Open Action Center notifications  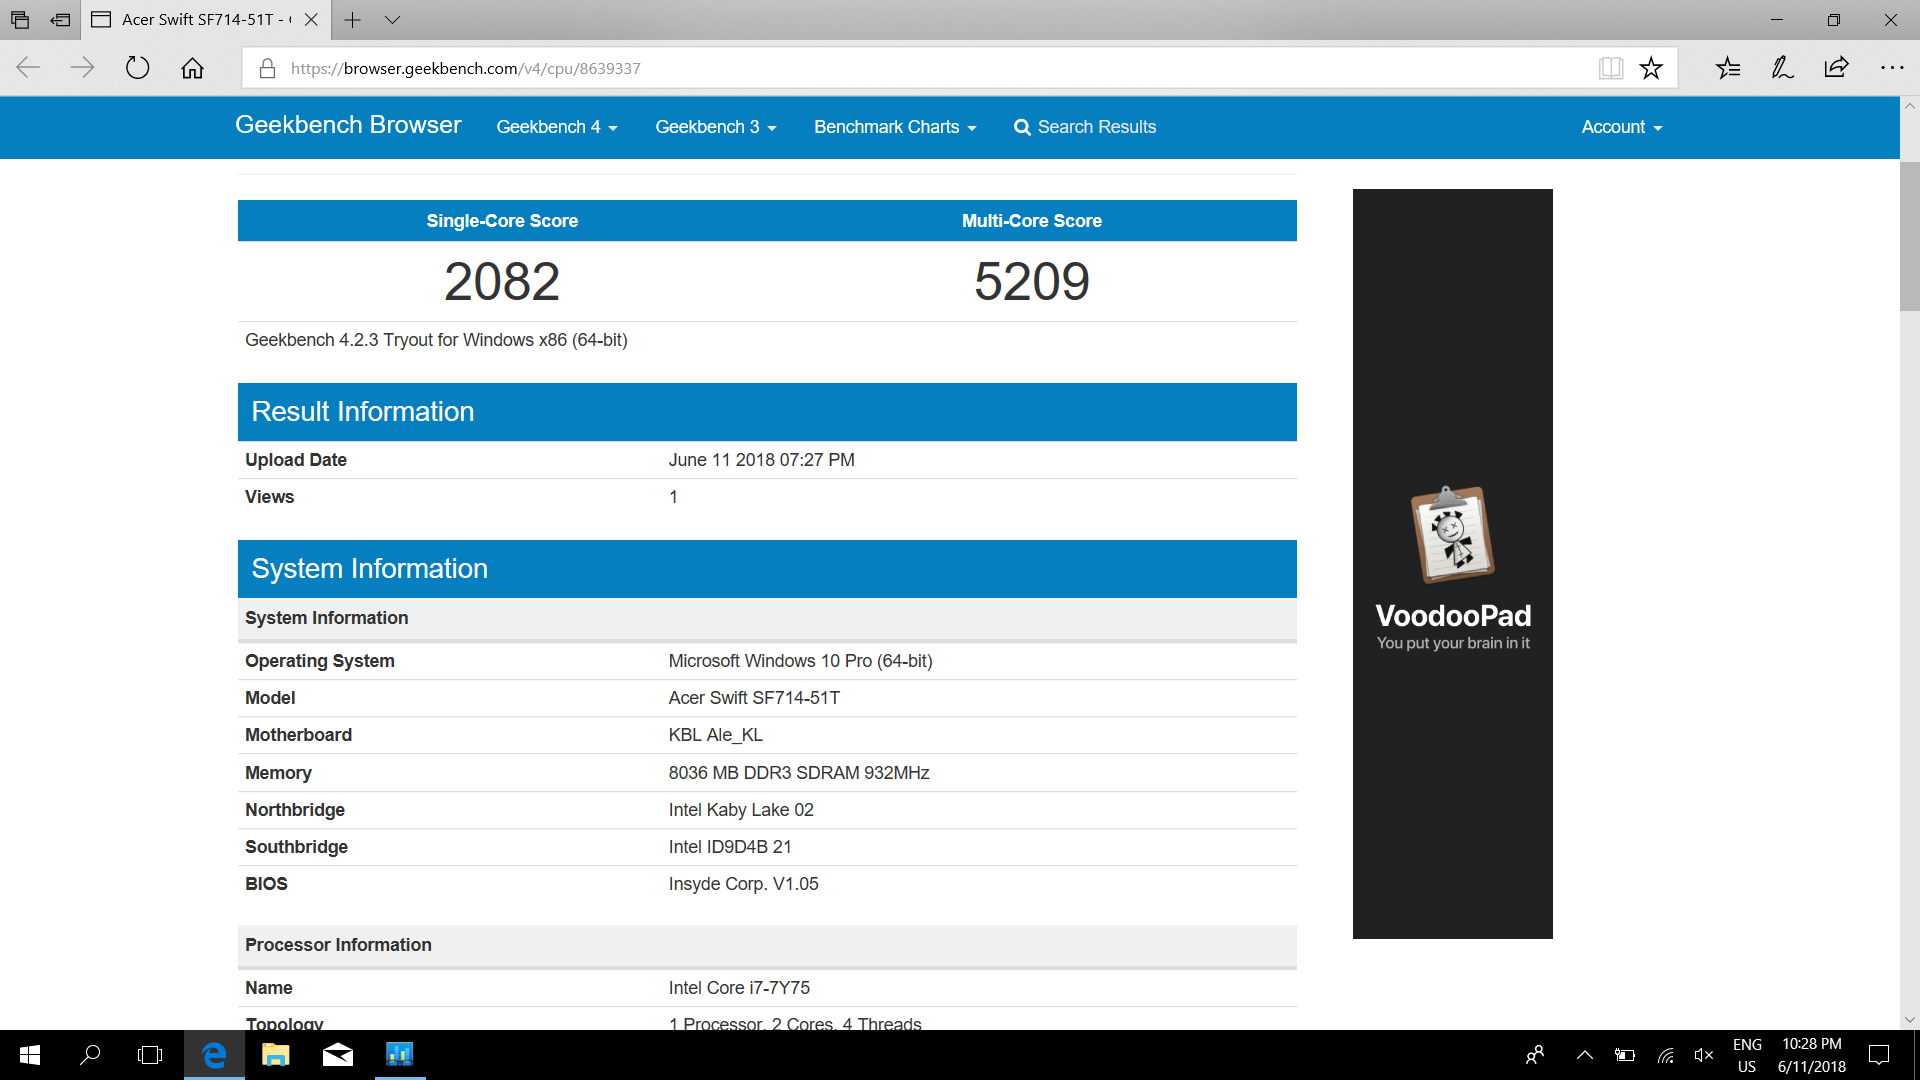point(1880,1055)
